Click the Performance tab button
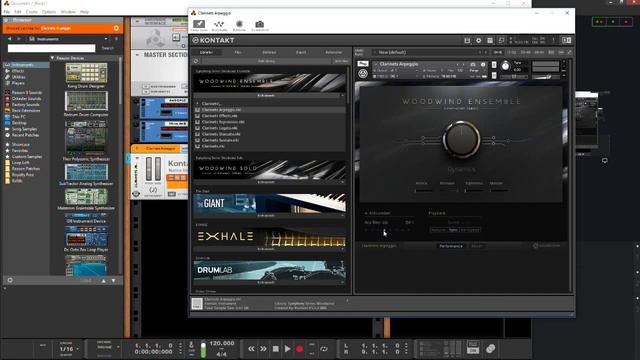Viewport: 640px width, 360px height. click(x=451, y=246)
